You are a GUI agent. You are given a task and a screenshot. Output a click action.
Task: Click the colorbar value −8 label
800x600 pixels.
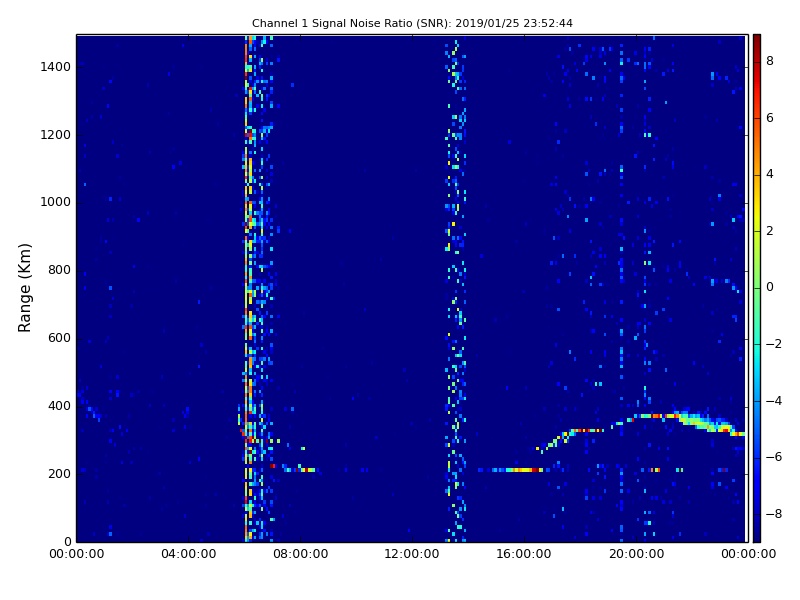[774, 514]
